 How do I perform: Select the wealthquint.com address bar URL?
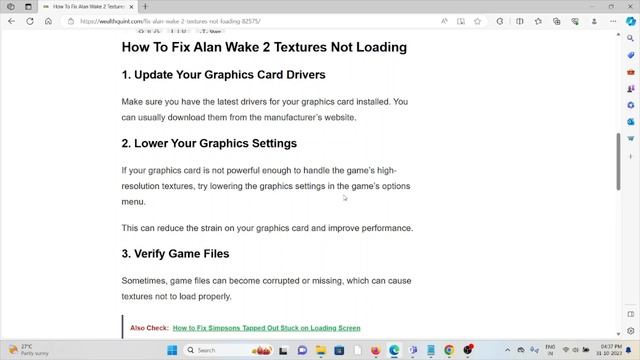click(x=170, y=21)
